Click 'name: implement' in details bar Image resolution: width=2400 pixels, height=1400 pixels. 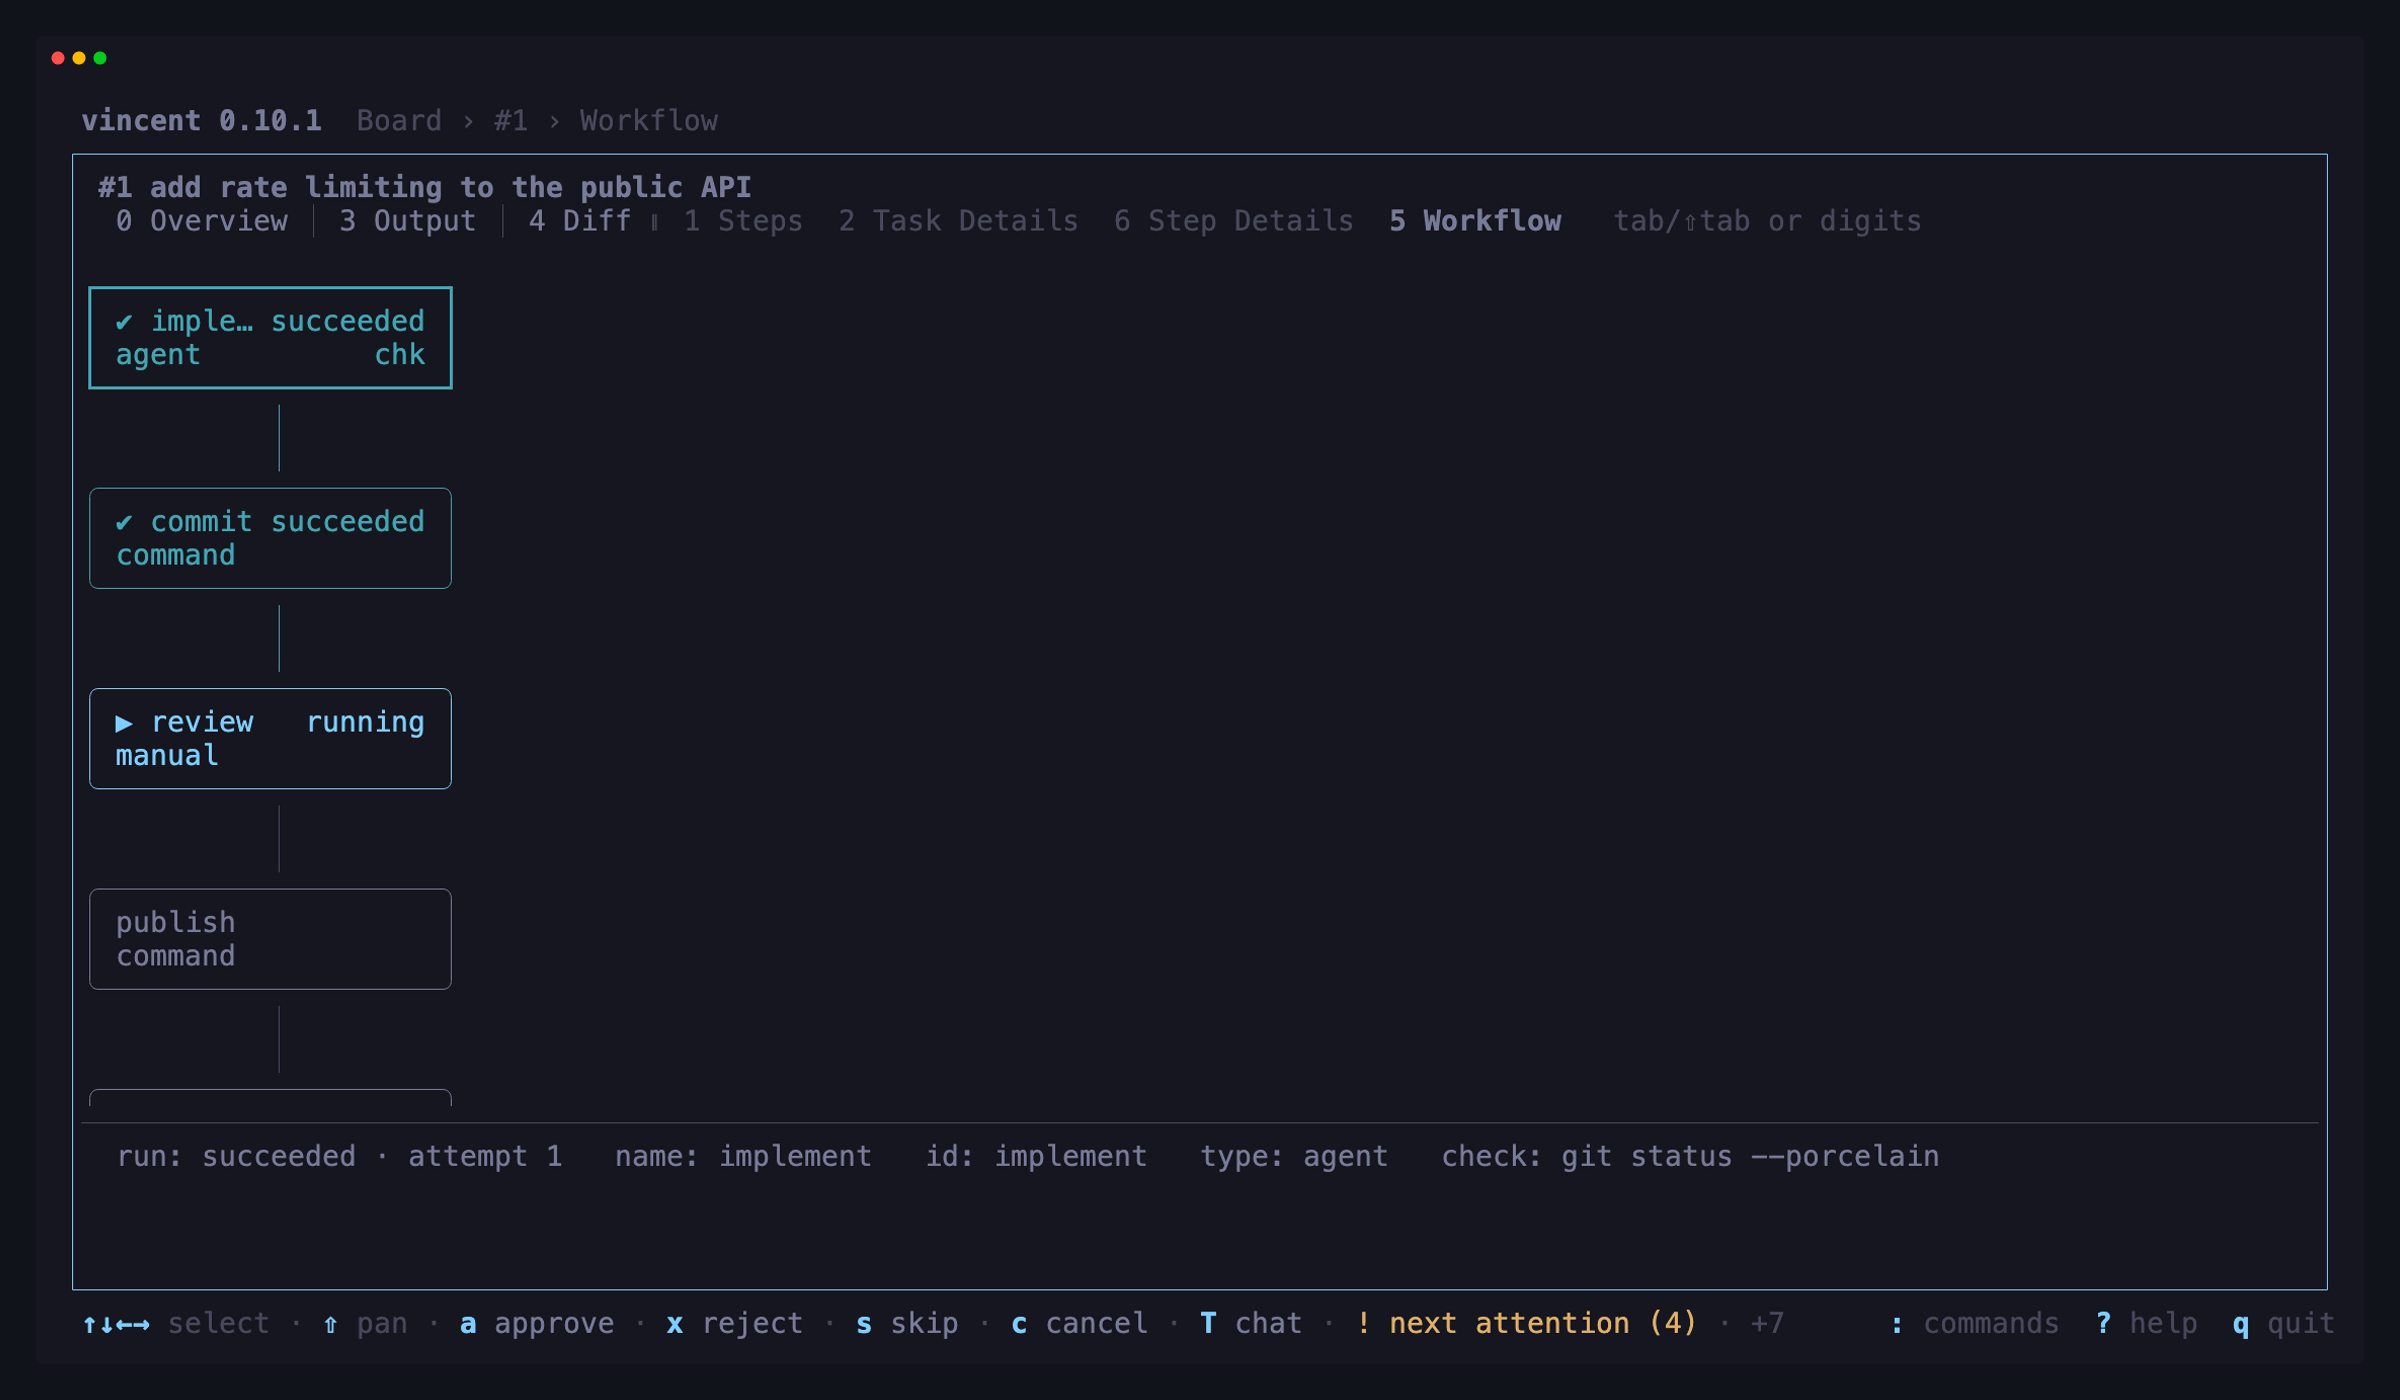[x=743, y=1156]
